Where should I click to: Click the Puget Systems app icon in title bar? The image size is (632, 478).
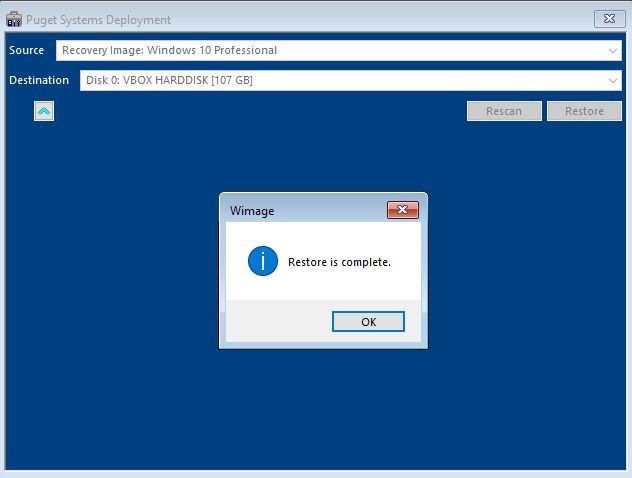click(14, 20)
